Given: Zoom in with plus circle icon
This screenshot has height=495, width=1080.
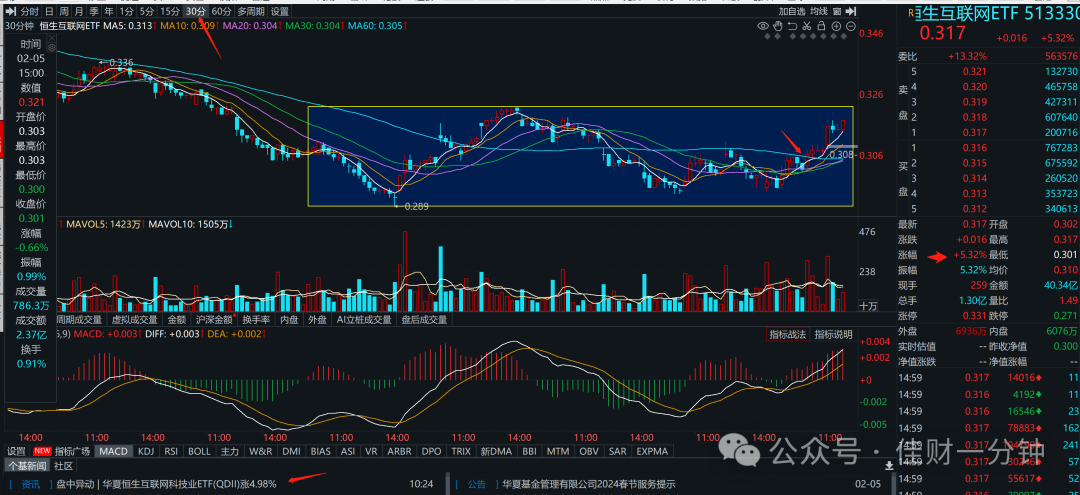Looking at the screenshot, I should point(835,26).
